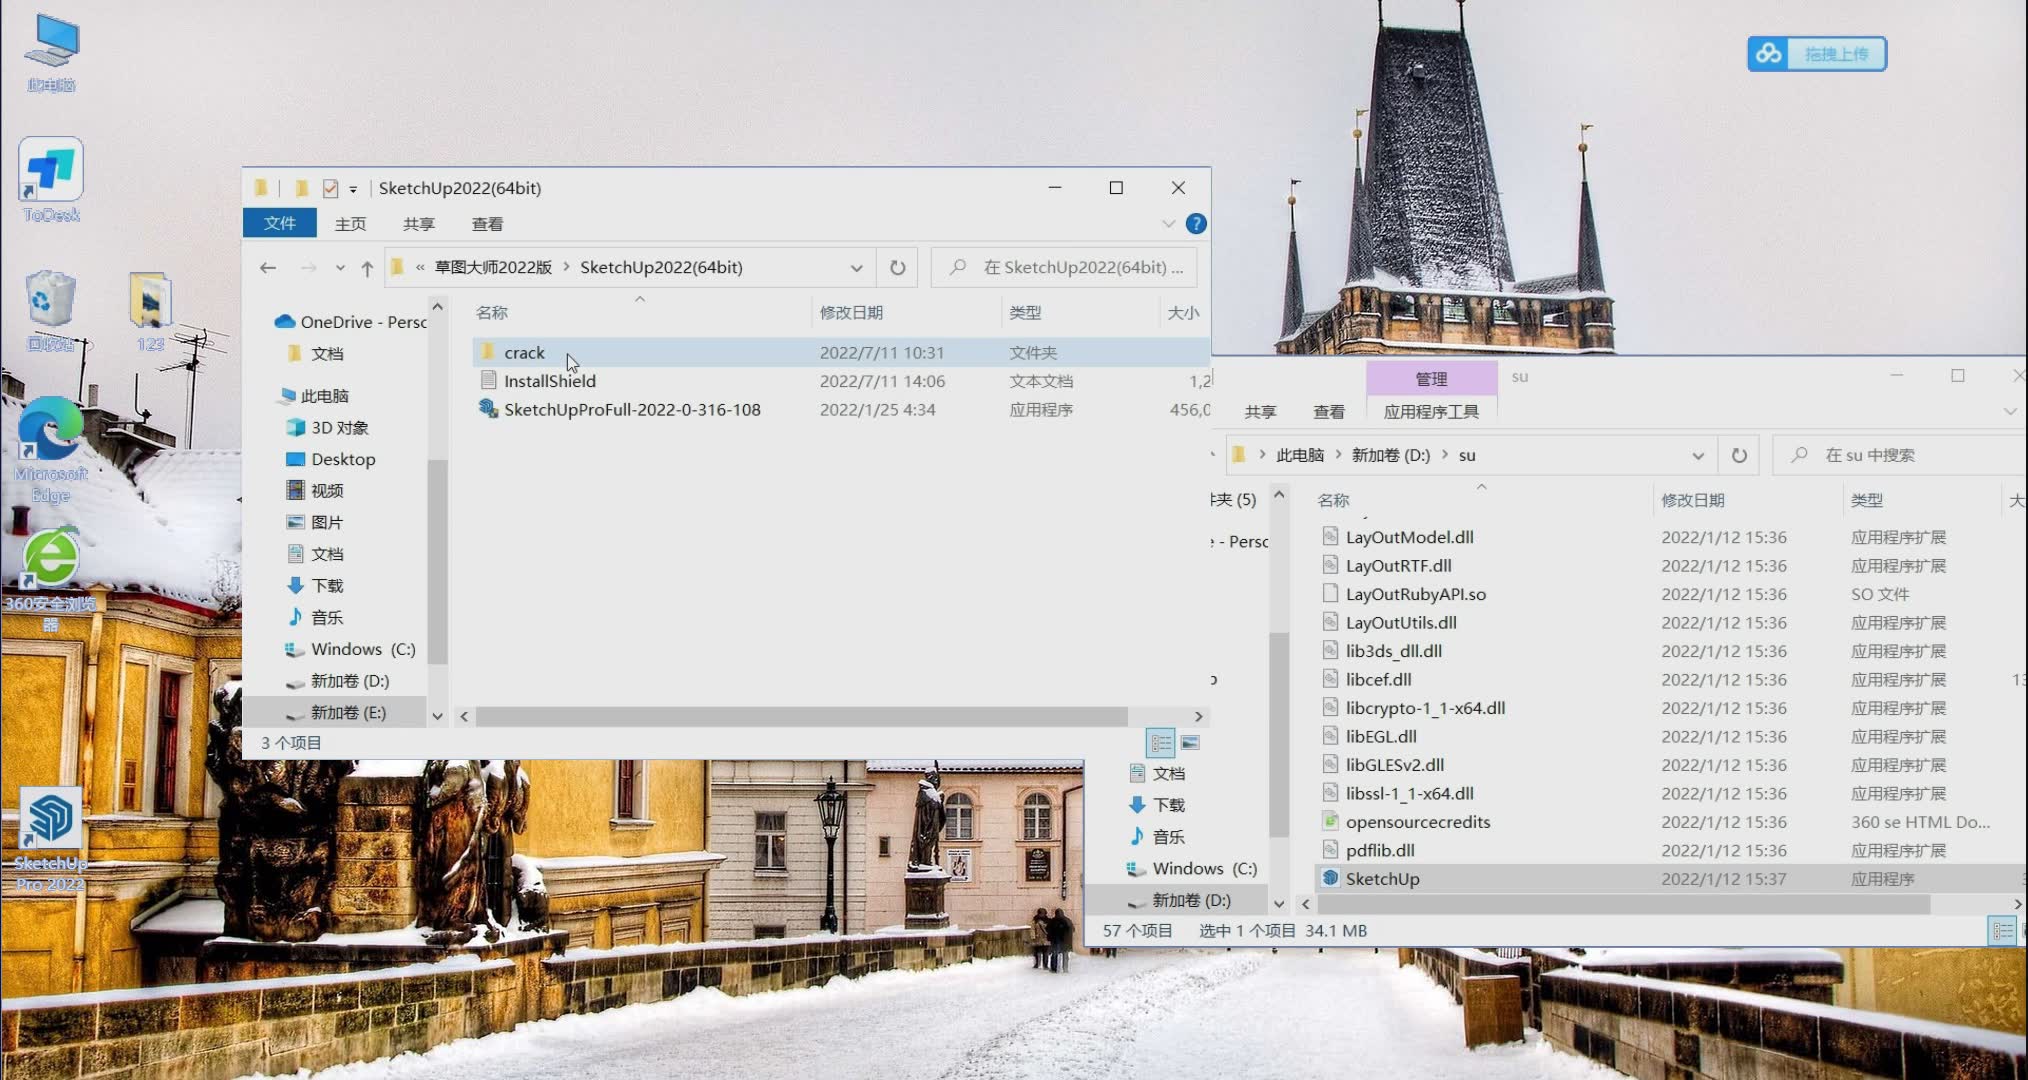This screenshot has height=1080, width=2028.
Task: Expand address bar history in SketchUp2022 window
Action: click(x=856, y=268)
